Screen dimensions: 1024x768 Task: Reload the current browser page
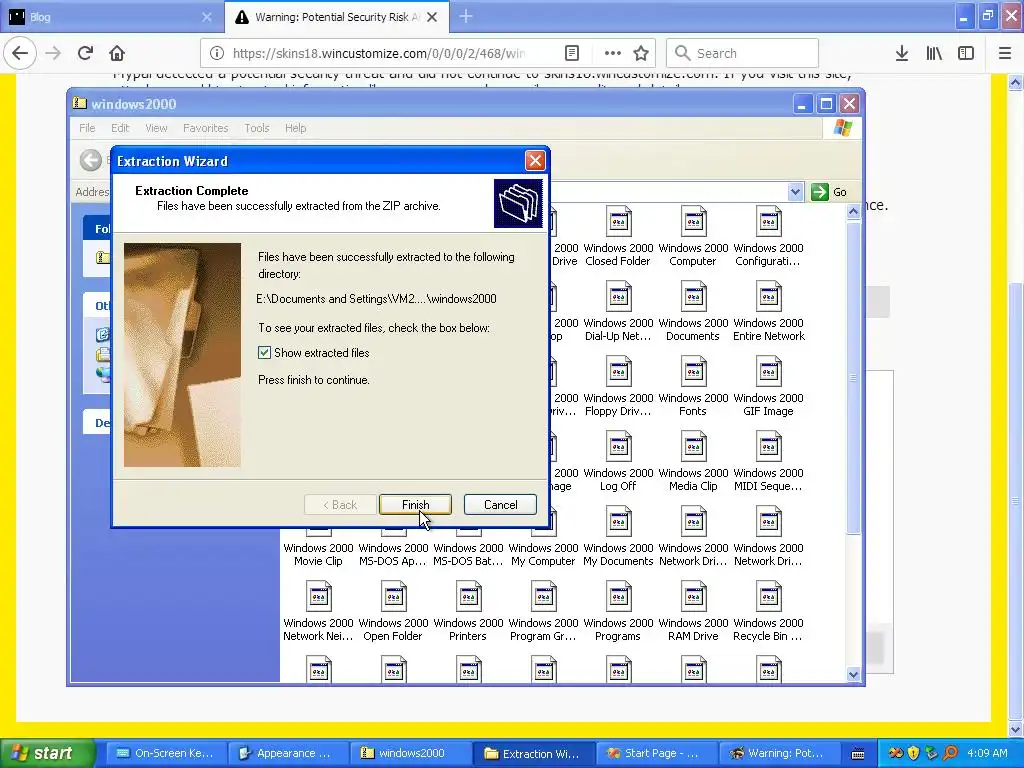click(x=85, y=53)
